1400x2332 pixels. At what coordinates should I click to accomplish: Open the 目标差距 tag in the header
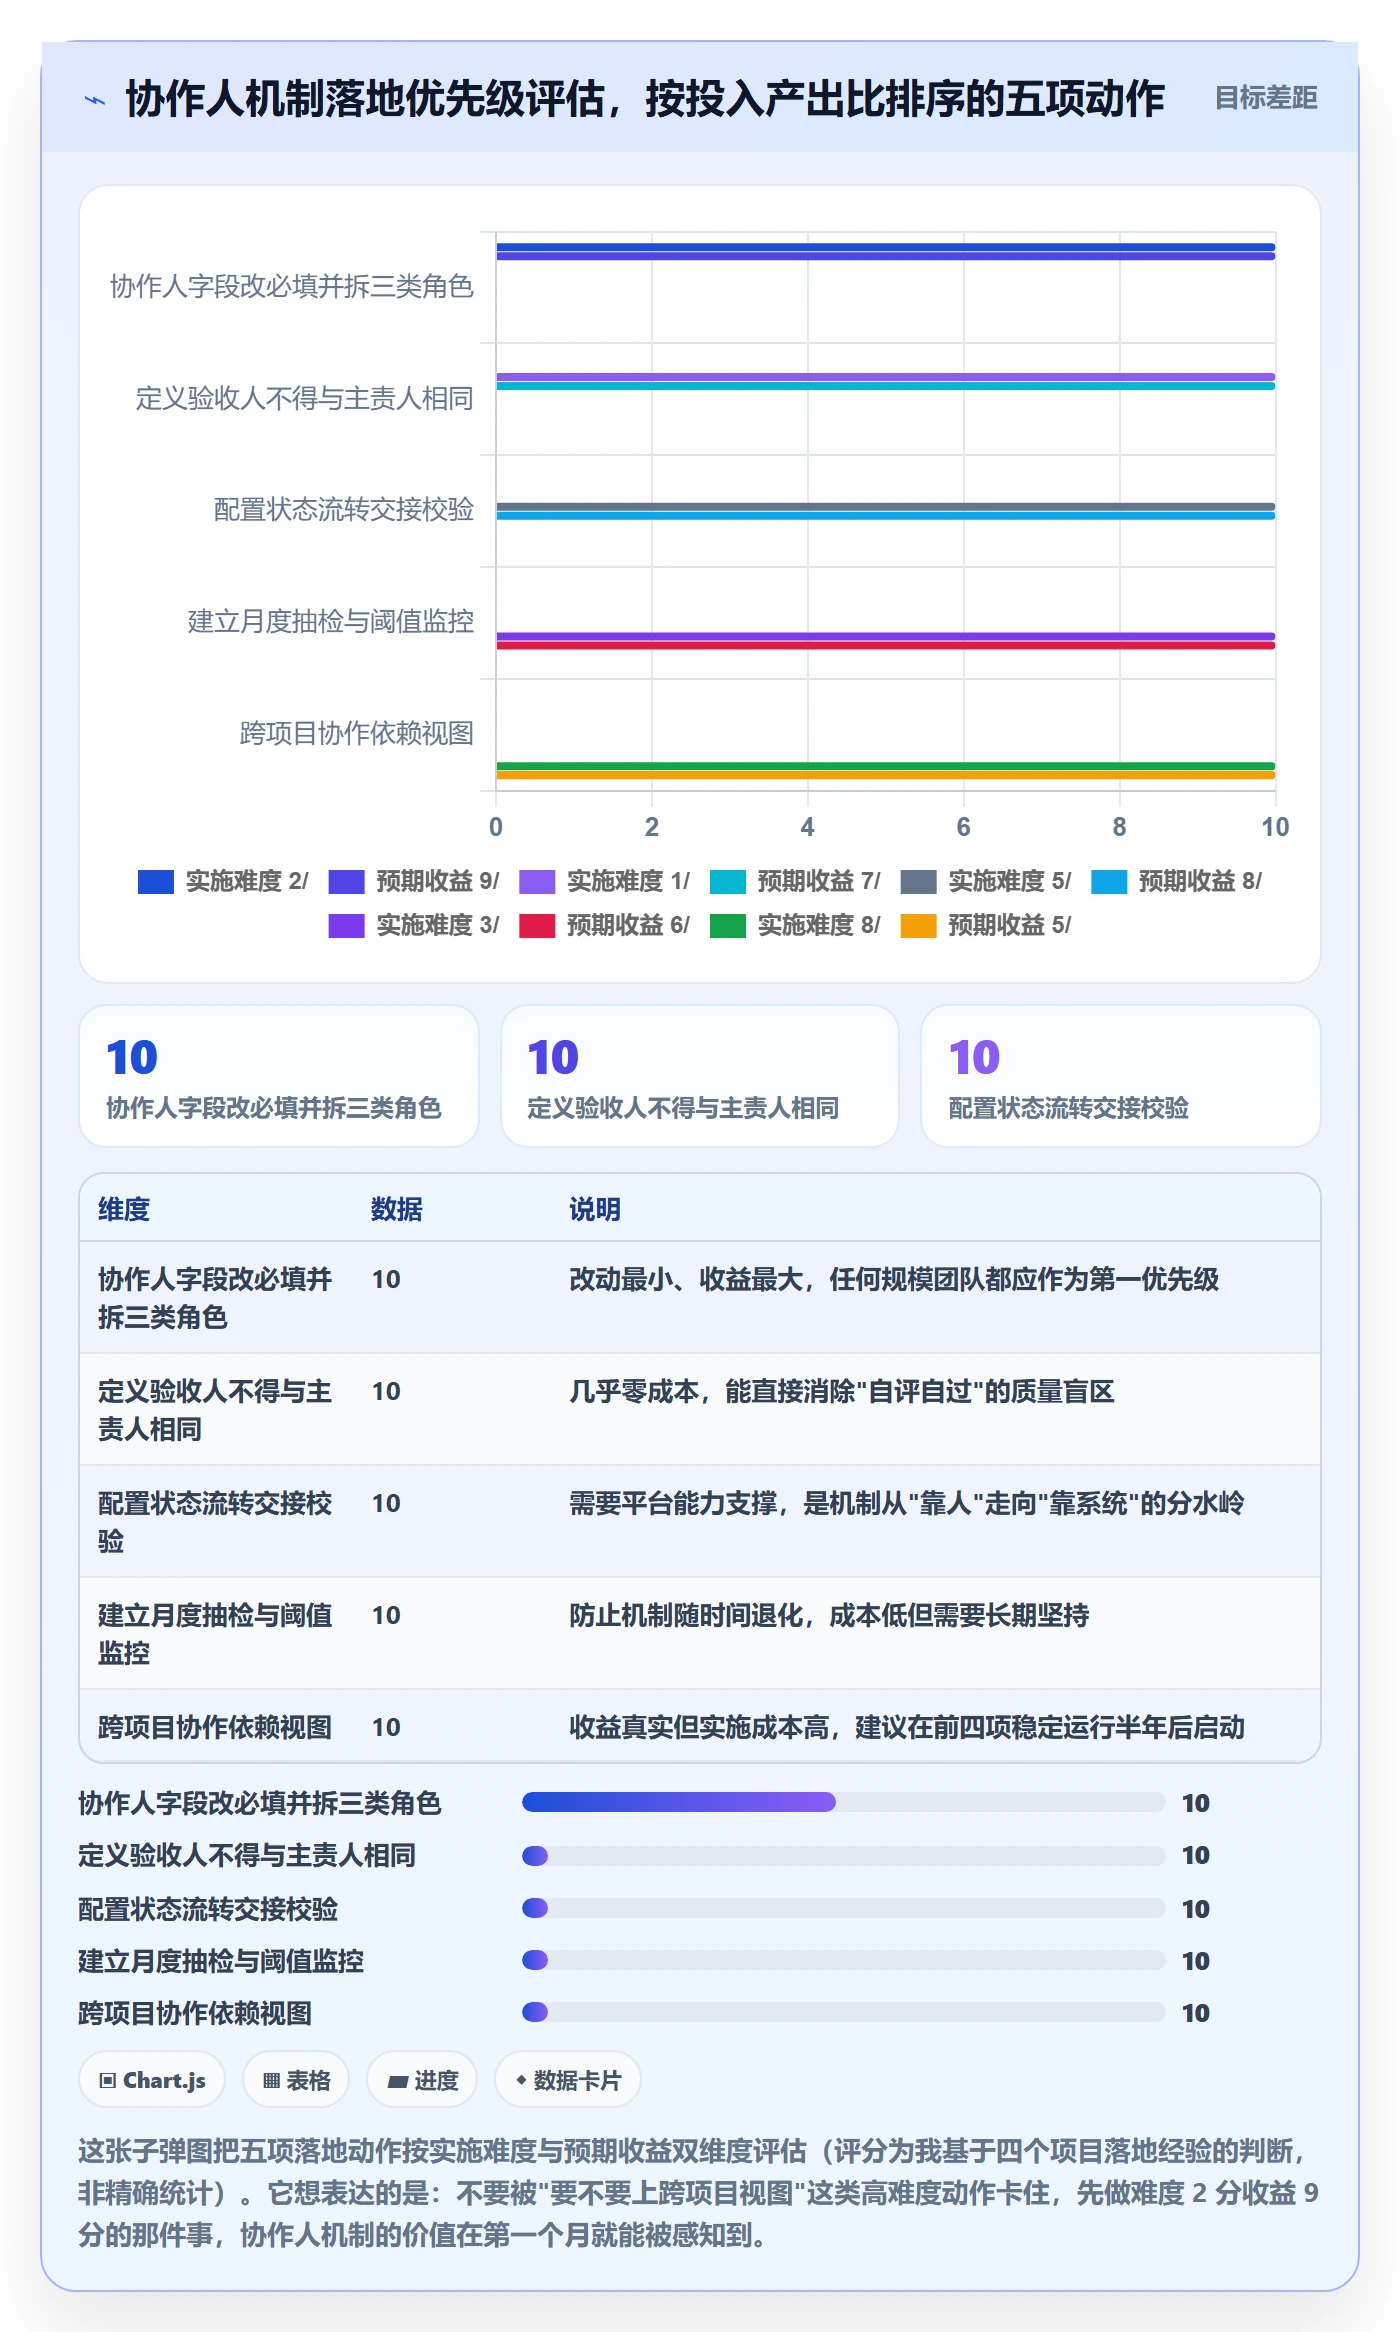coord(1266,98)
